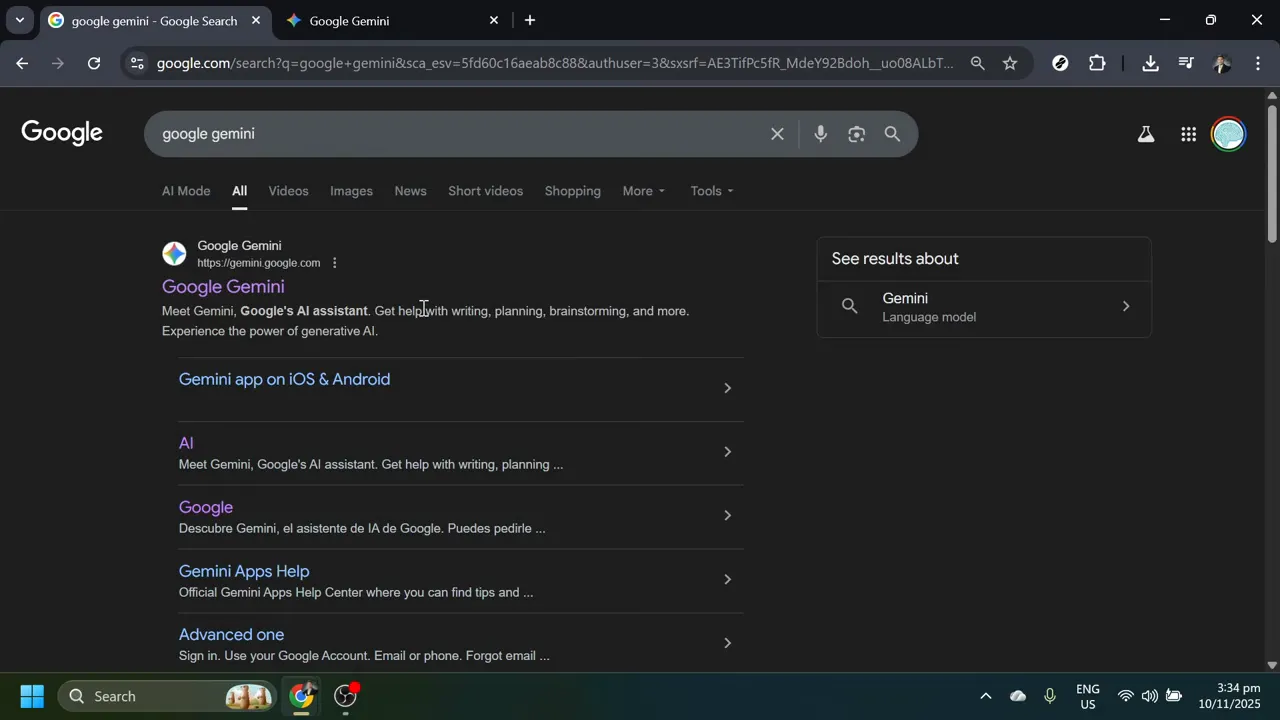Close the google gemini search tab

pos(256,20)
